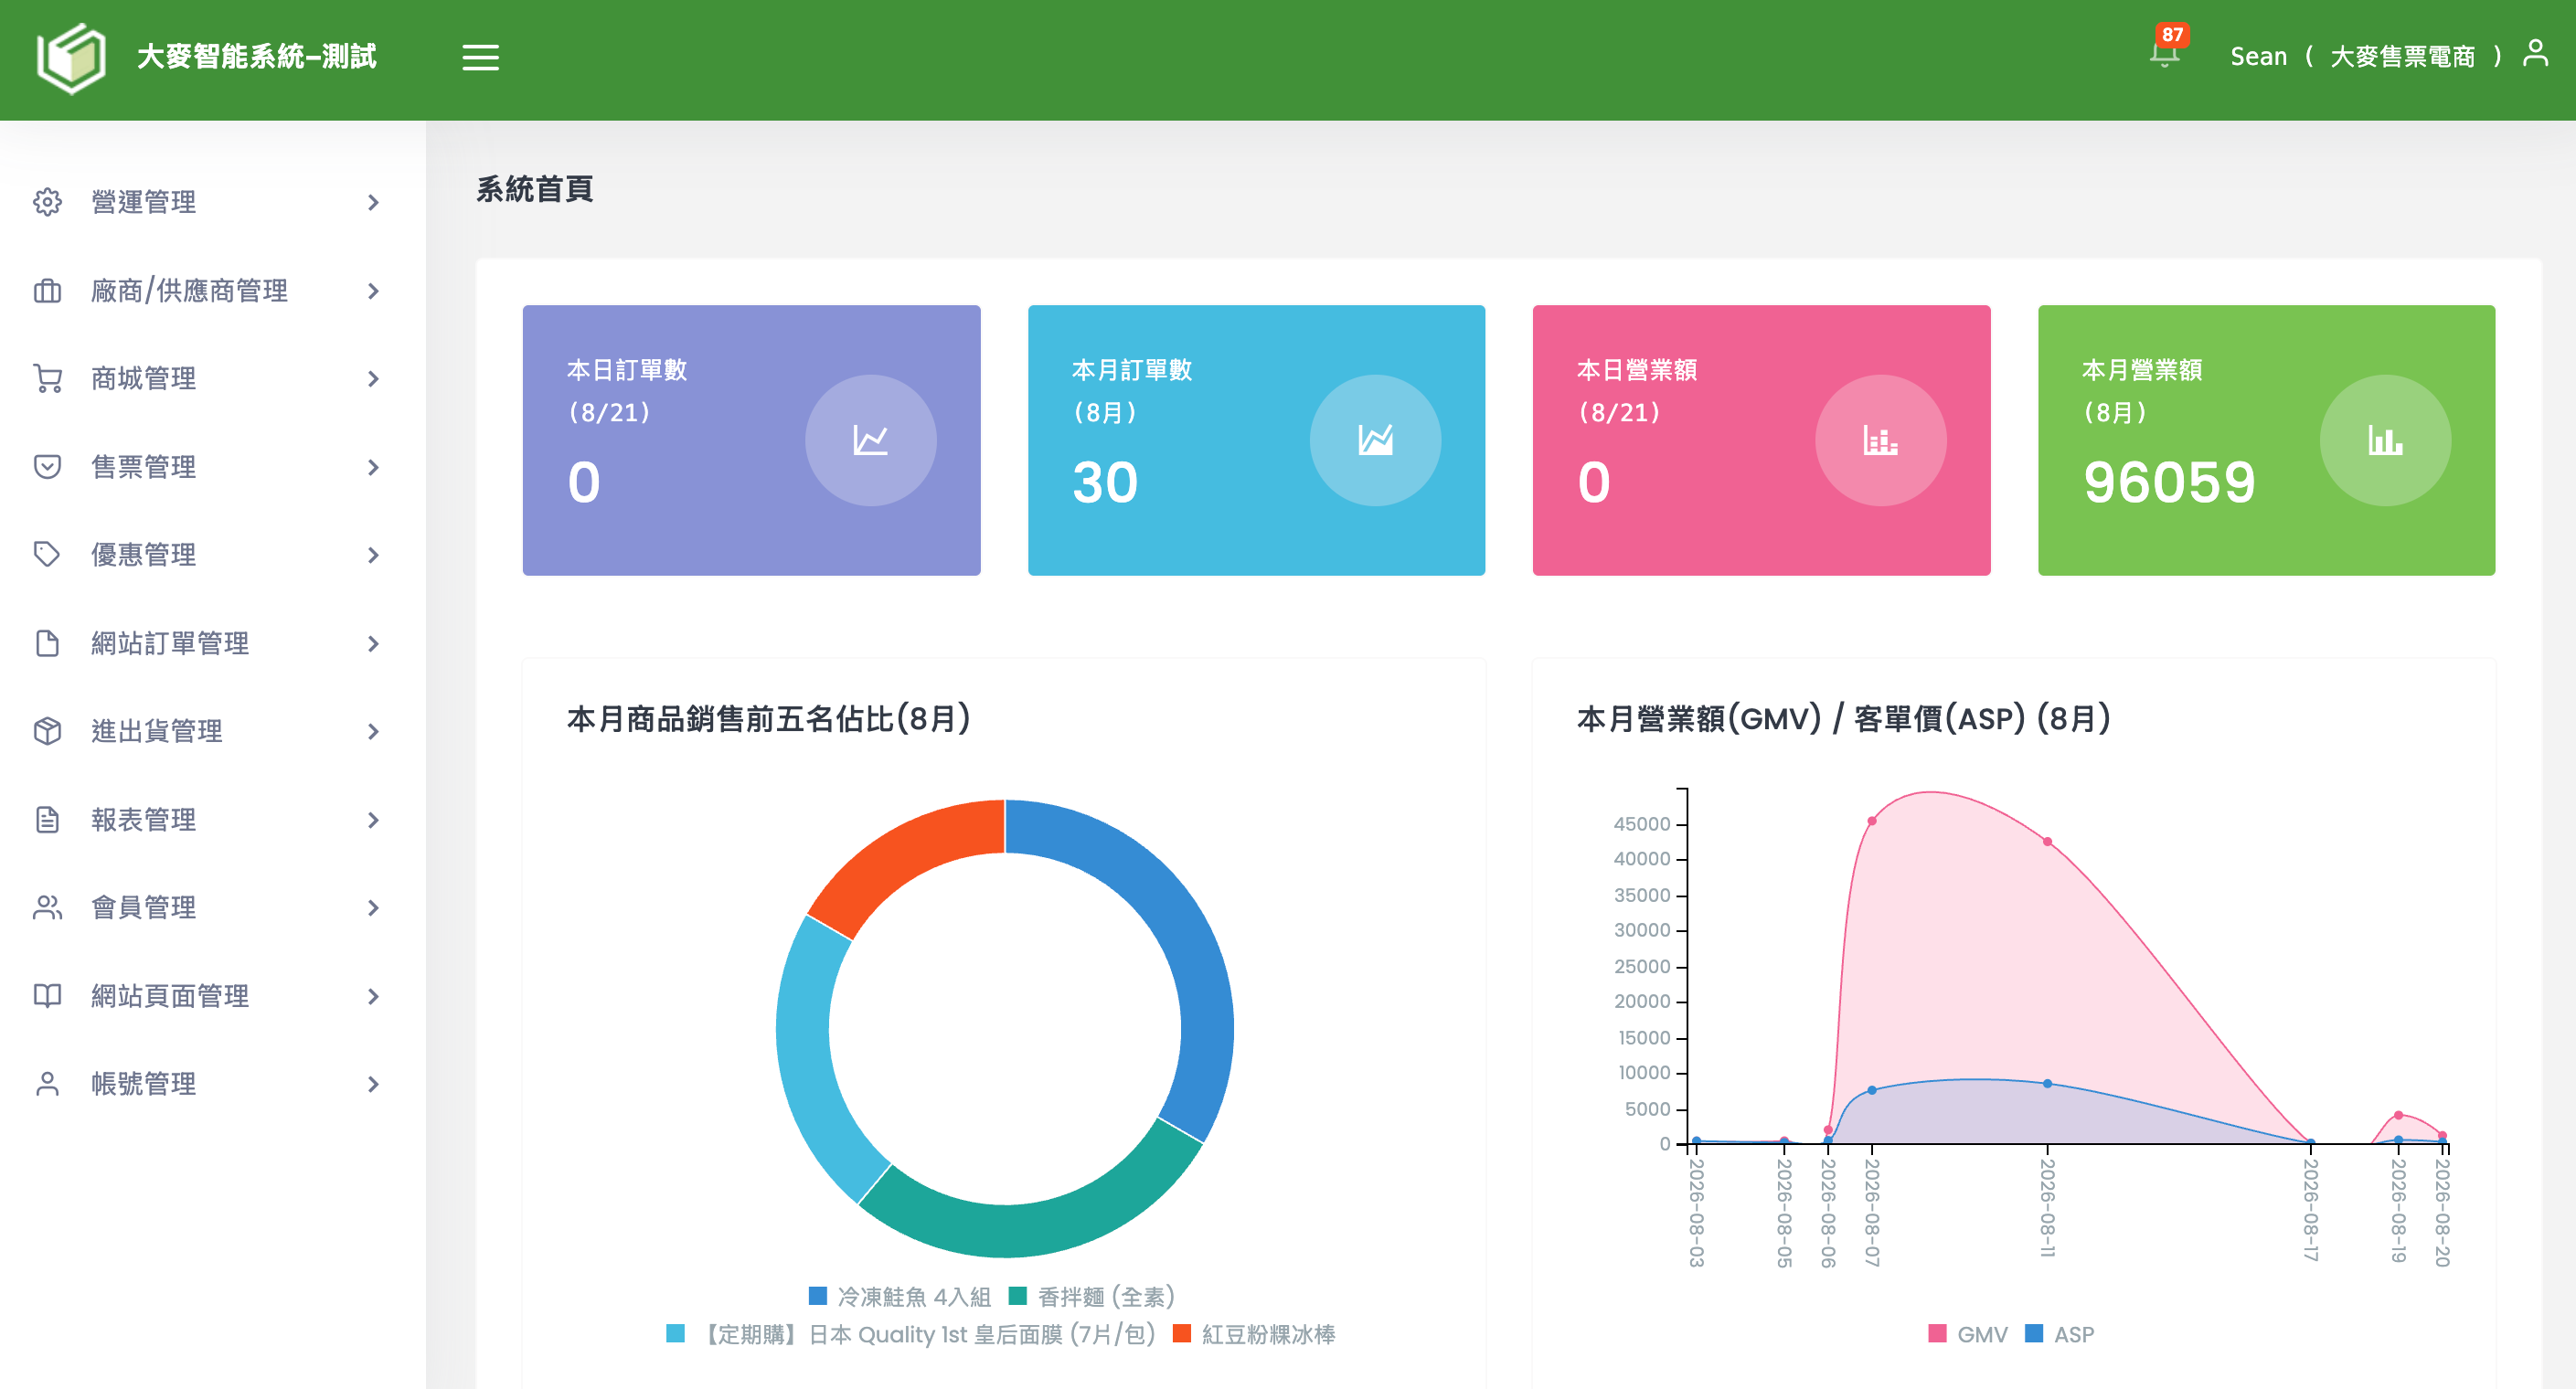The height and width of the screenshot is (1389, 2576).
Task: Click the briefcase icon beside 廠商/供應商管理
Action: 47,291
